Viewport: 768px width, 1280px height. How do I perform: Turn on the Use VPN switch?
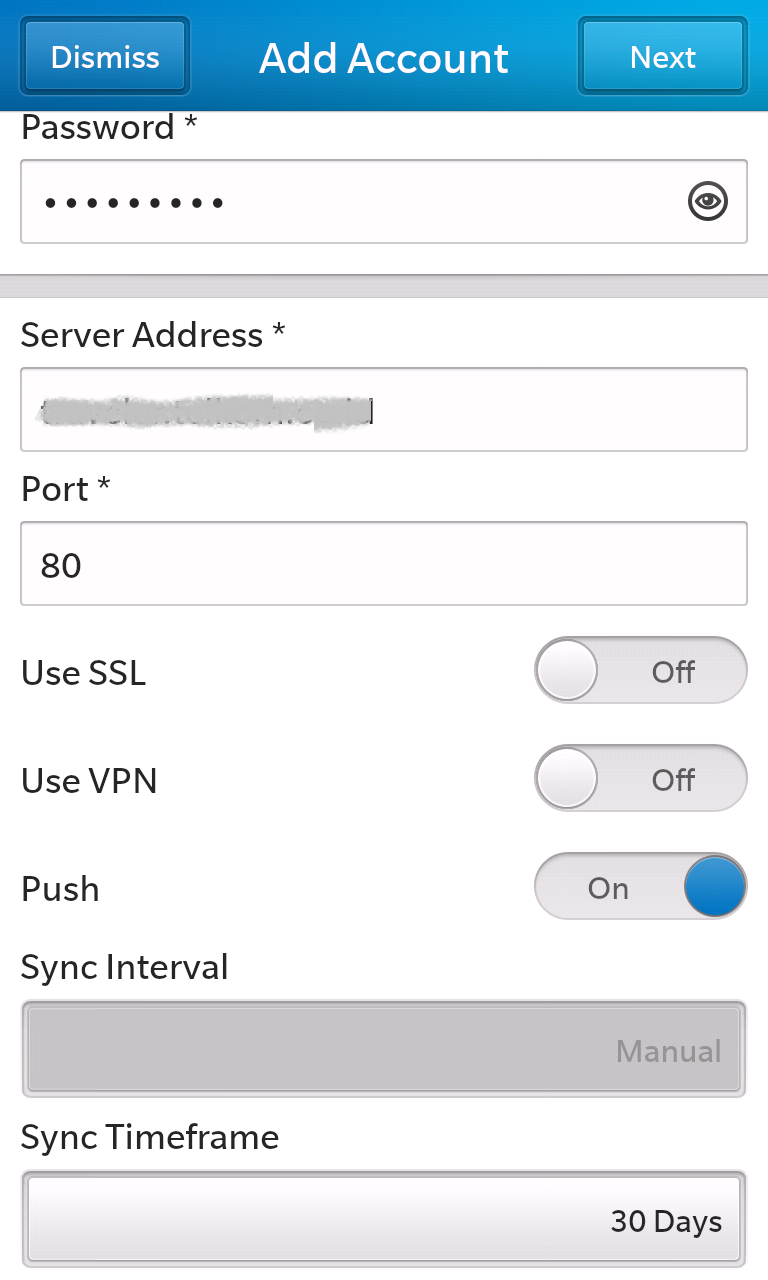(641, 779)
